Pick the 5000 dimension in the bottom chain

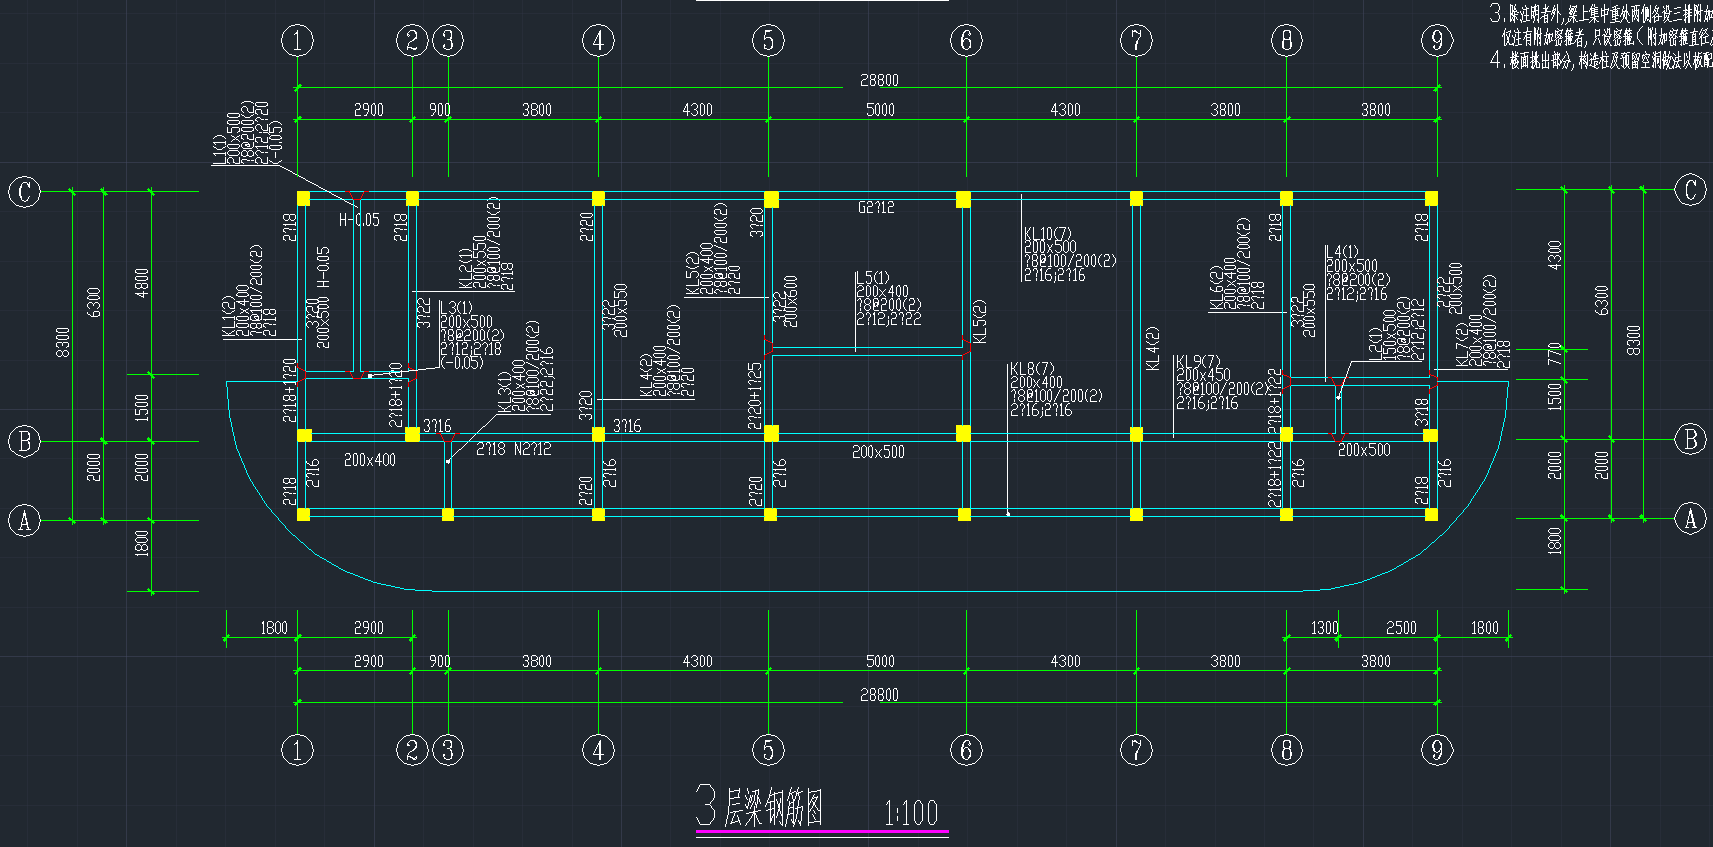880,662
